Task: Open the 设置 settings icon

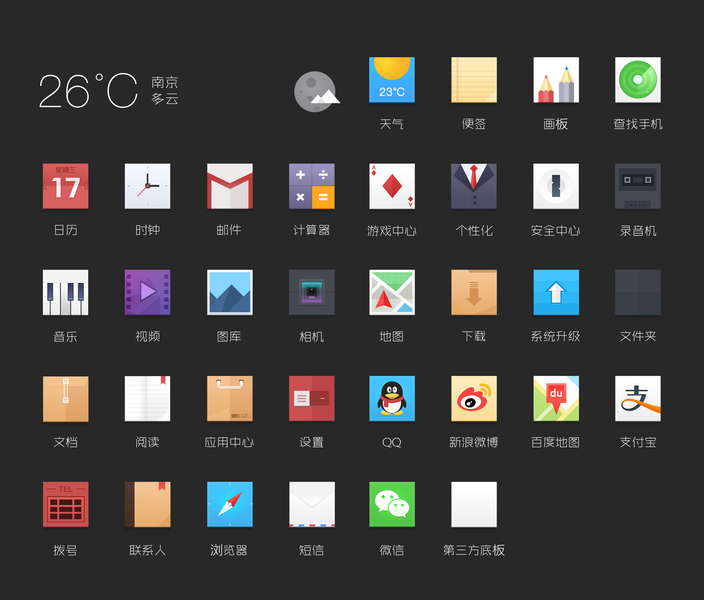Action: (312, 399)
